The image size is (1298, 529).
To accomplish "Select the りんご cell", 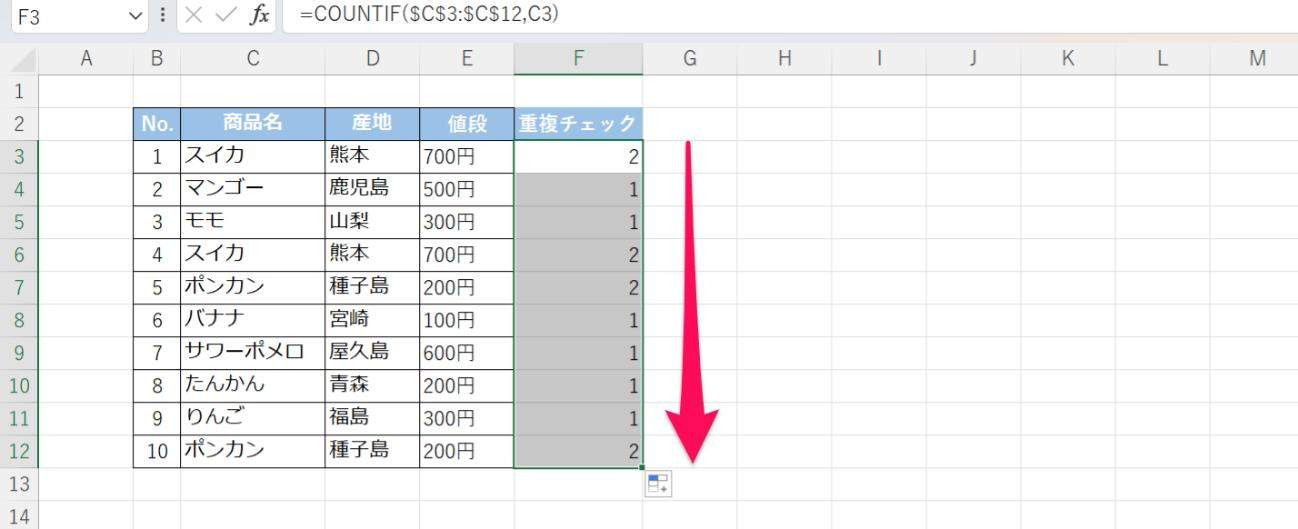I will 253,418.
